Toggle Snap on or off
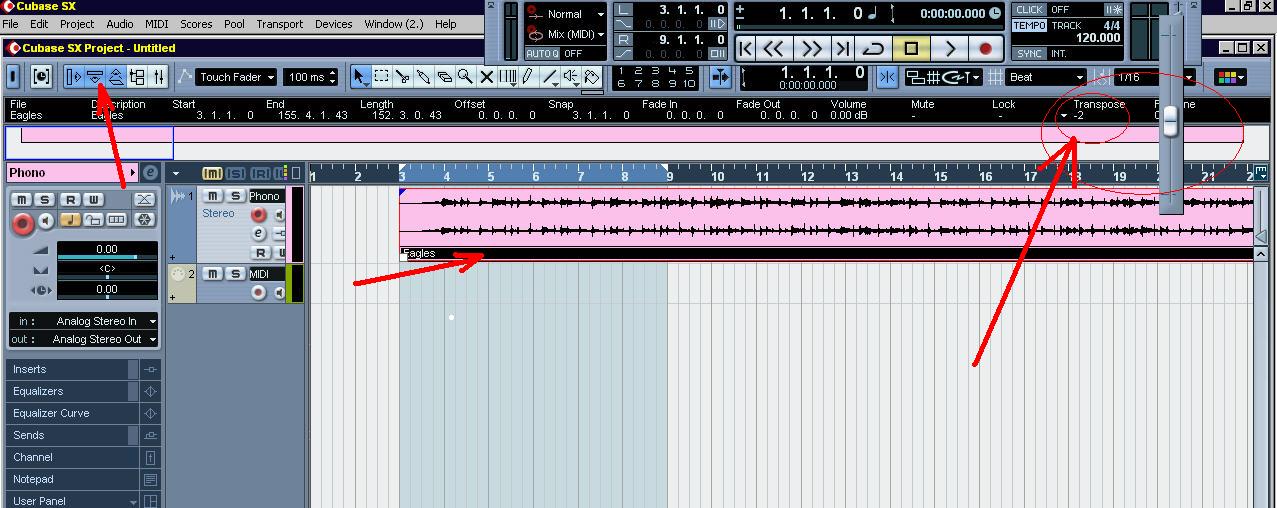1277x508 pixels. click(887, 77)
